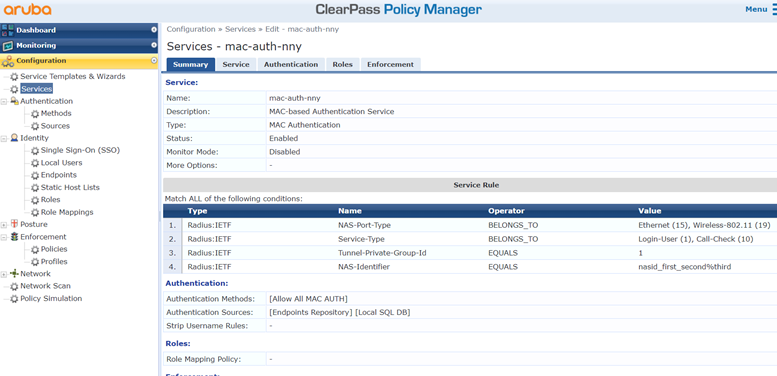Click gear icon beside Service Templates & Wizards
The image size is (777, 376).
[x=14, y=77]
